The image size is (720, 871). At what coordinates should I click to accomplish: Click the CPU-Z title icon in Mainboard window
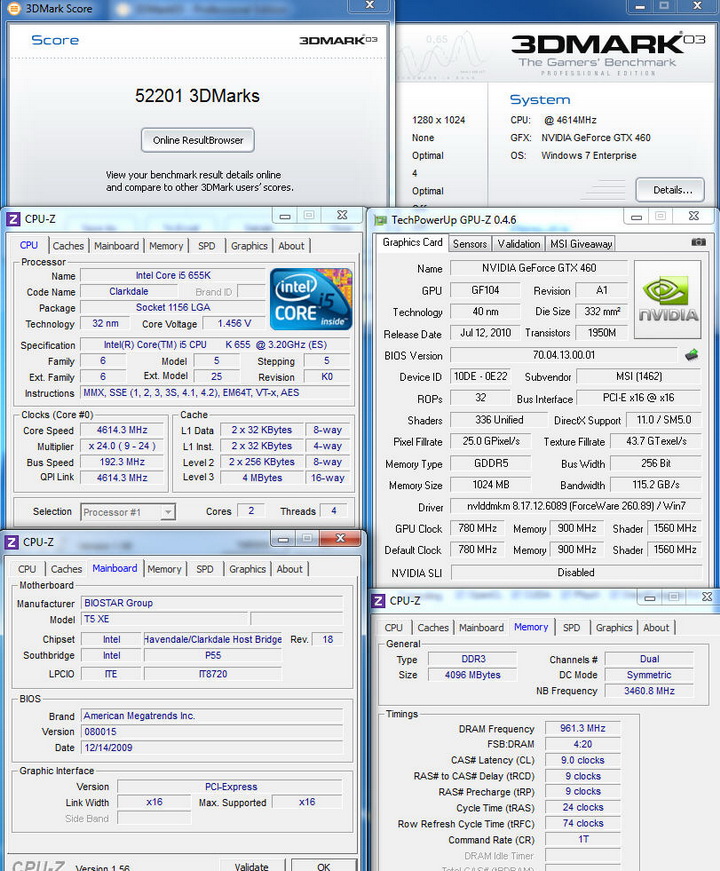tap(11, 542)
